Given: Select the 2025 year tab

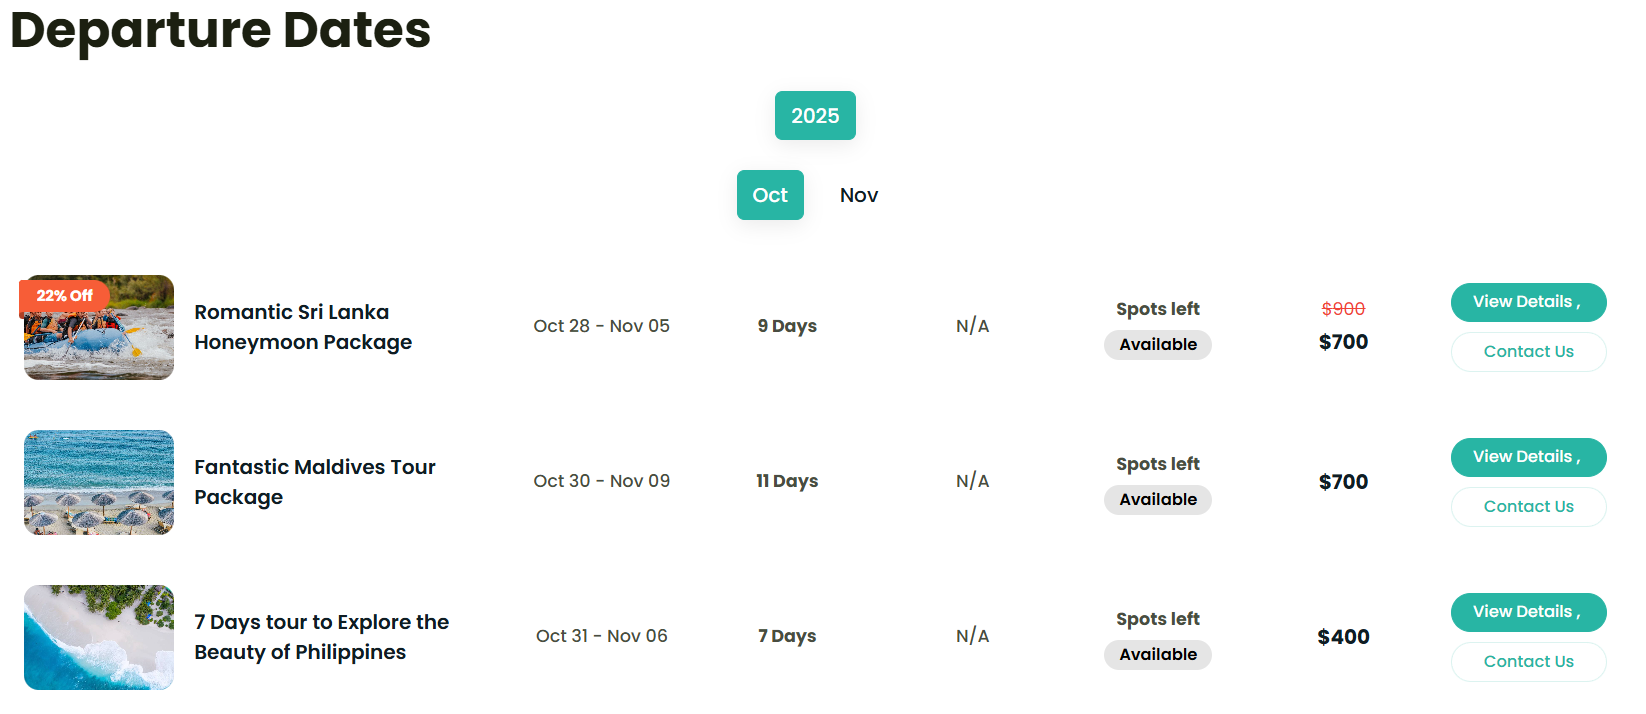Looking at the screenshot, I should click(x=815, y=116).
